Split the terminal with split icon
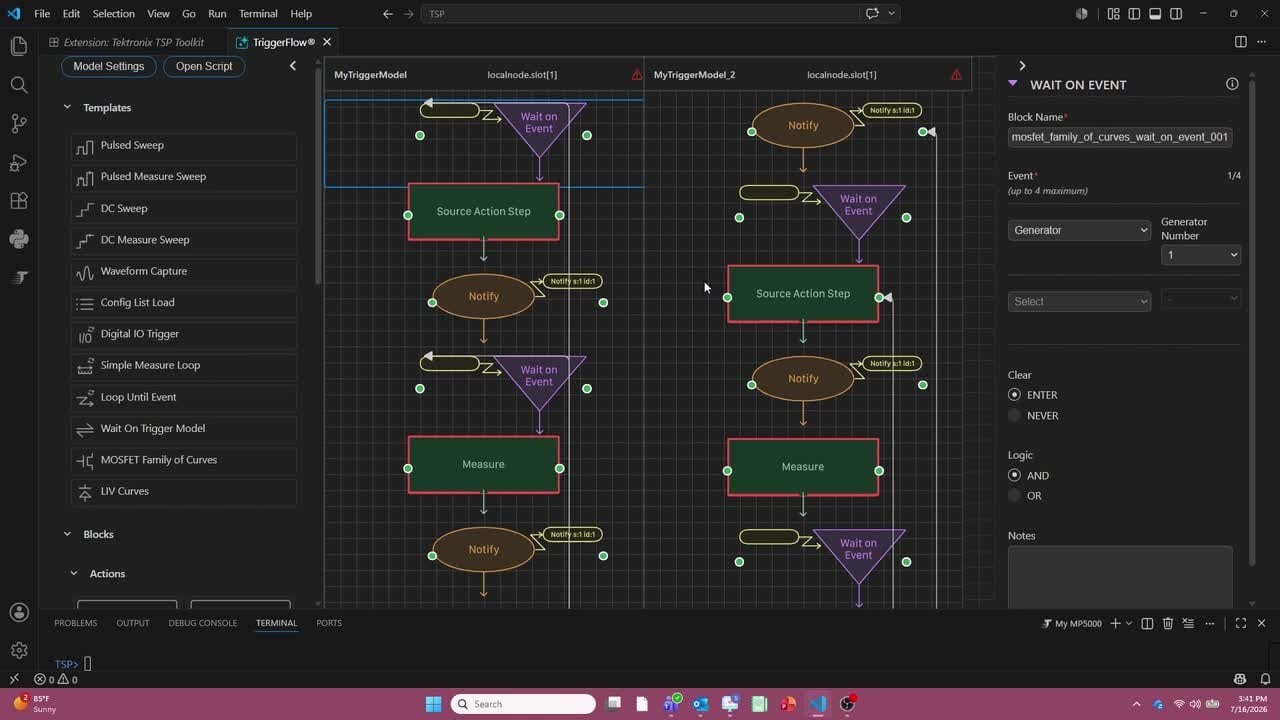Image resolution: width=1280 pixels, height=720 pixels. pyautogui.click(x=1147, y=623)
